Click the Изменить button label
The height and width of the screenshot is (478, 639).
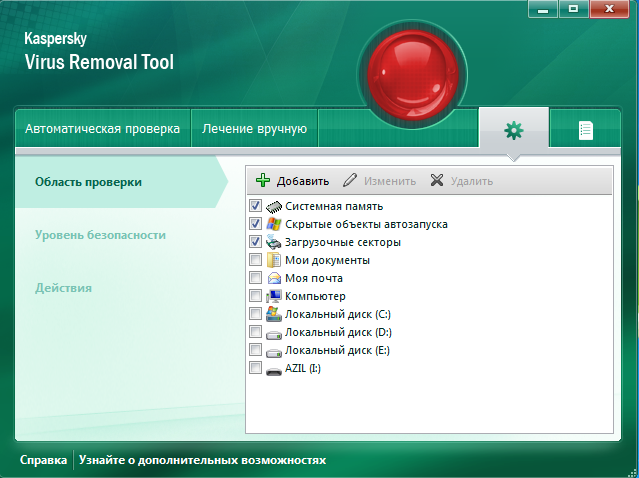click(x=390, y=181)
